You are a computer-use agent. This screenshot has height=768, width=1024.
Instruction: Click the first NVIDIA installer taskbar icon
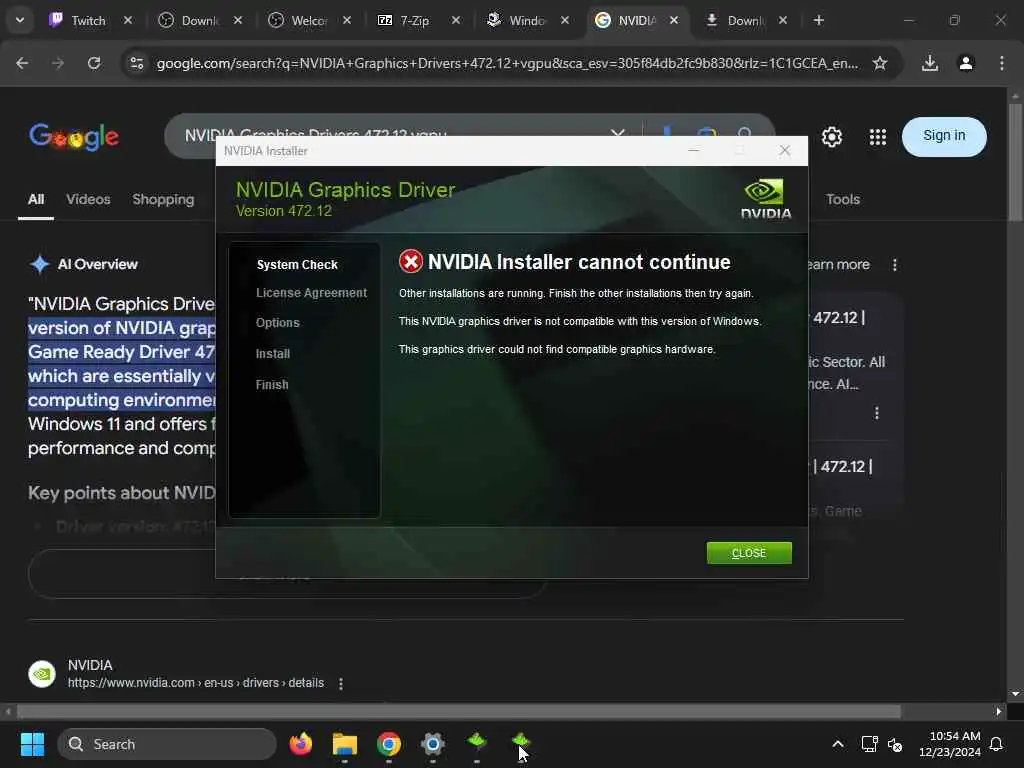coord(477,743)
